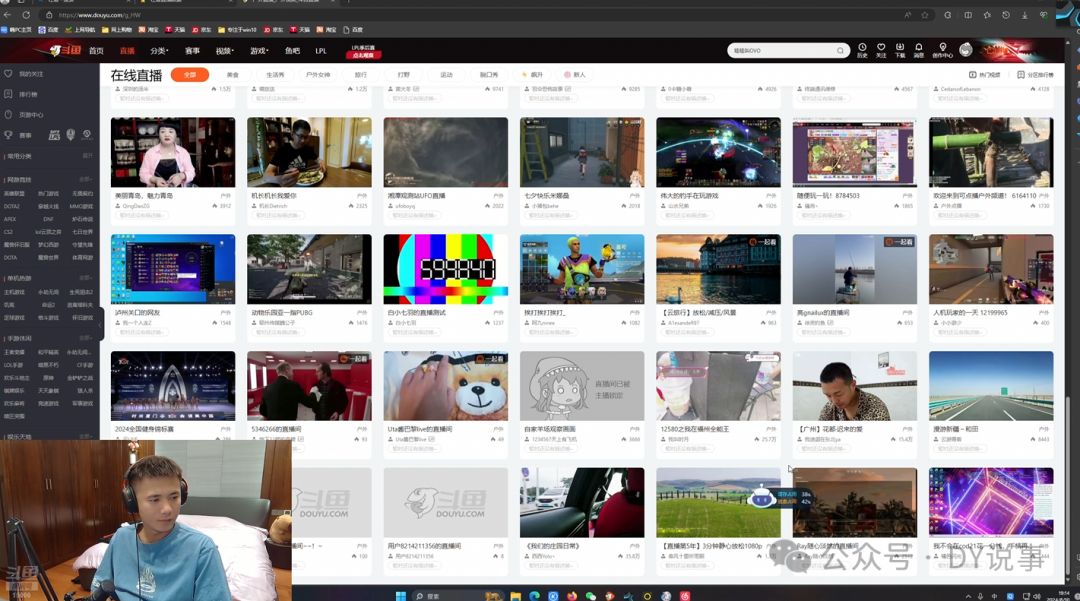Open the browser split screen icon
Viewport: 1080px width, 601px height.
tap(968, 14)
